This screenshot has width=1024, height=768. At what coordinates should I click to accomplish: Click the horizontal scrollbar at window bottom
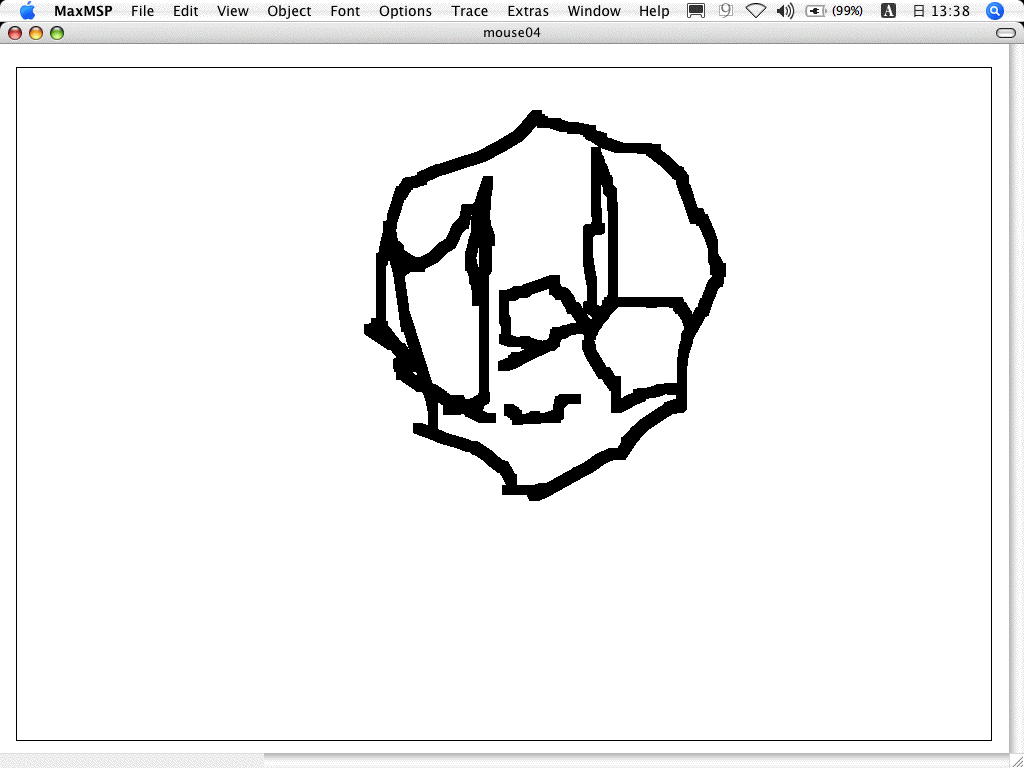pos(505,761)
